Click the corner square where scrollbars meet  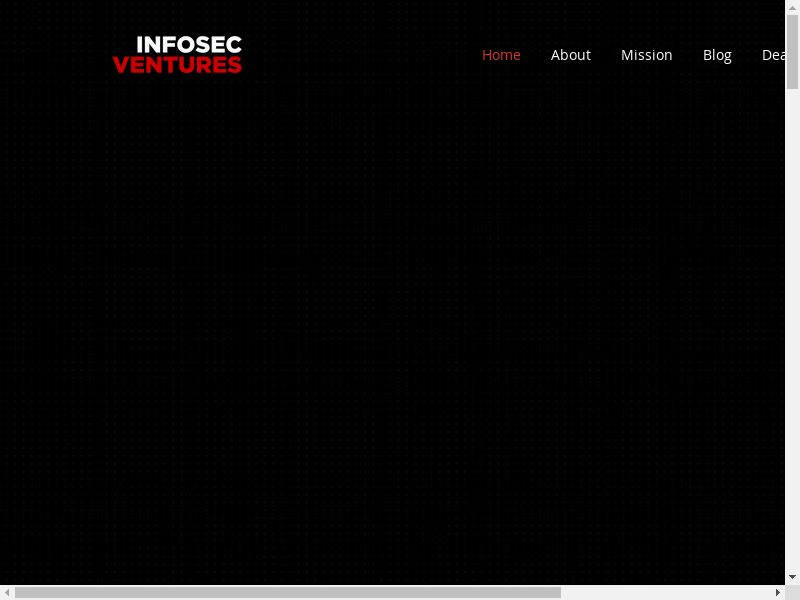[x=792, y=592]
